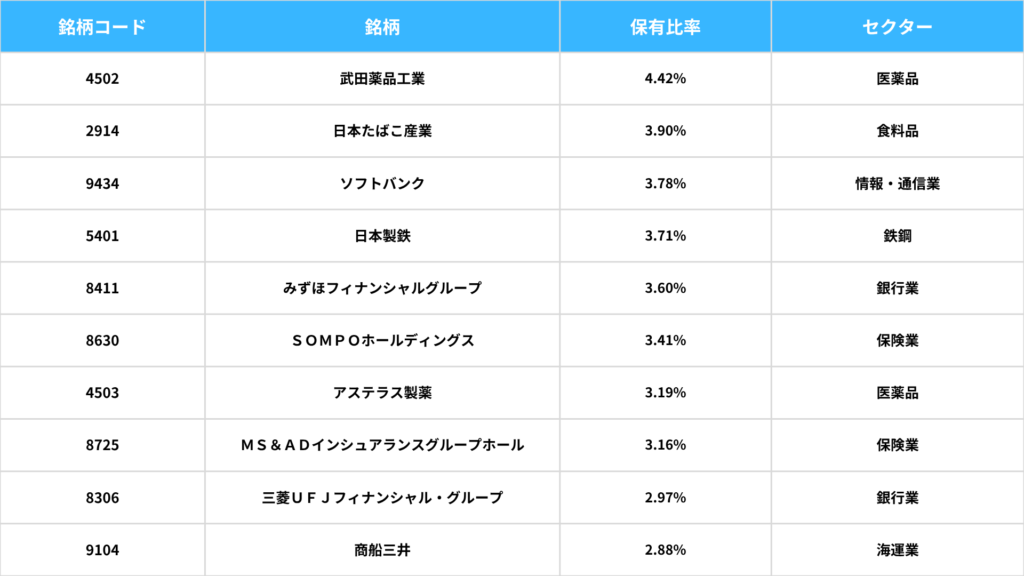1024x576 pixels.
Task: Click the セクター column header
Action: (897, 26)
